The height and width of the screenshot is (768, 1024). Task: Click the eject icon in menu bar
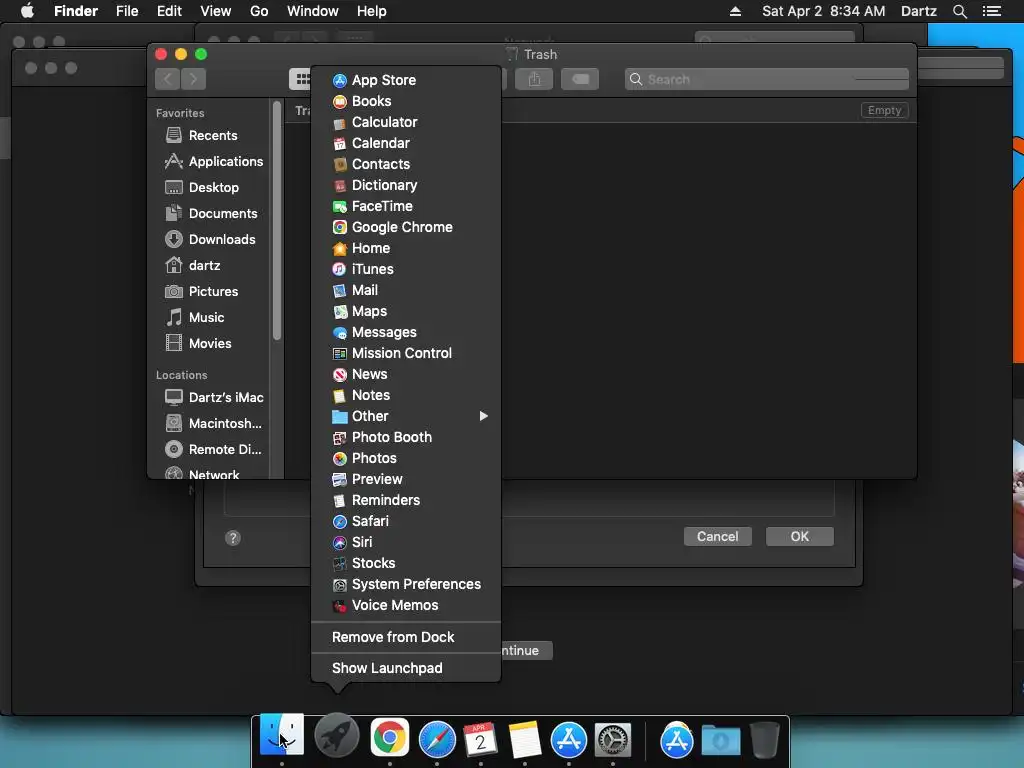click(735, 11)
